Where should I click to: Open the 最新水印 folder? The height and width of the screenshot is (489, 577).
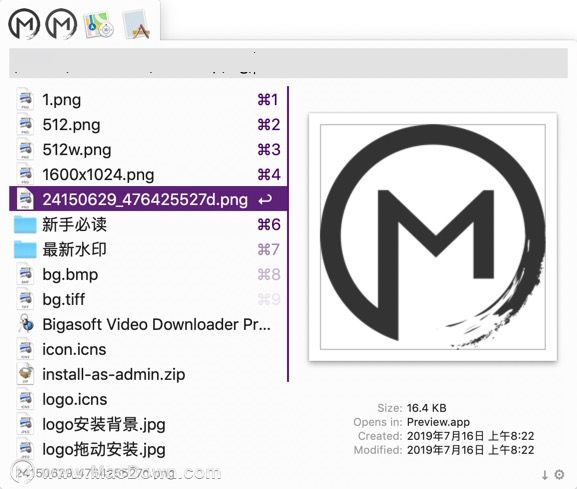[x=148, y=249]
